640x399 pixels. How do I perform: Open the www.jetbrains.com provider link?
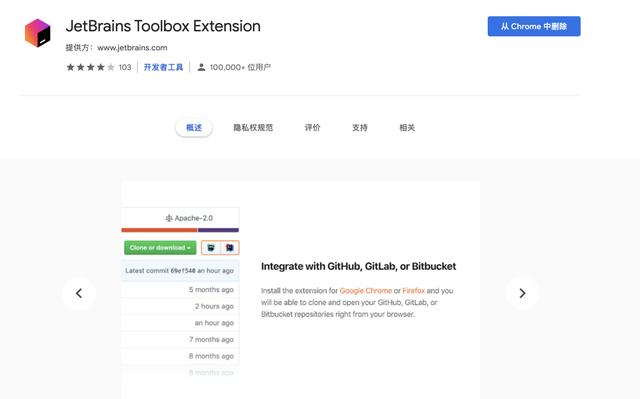tap(132, 48)
